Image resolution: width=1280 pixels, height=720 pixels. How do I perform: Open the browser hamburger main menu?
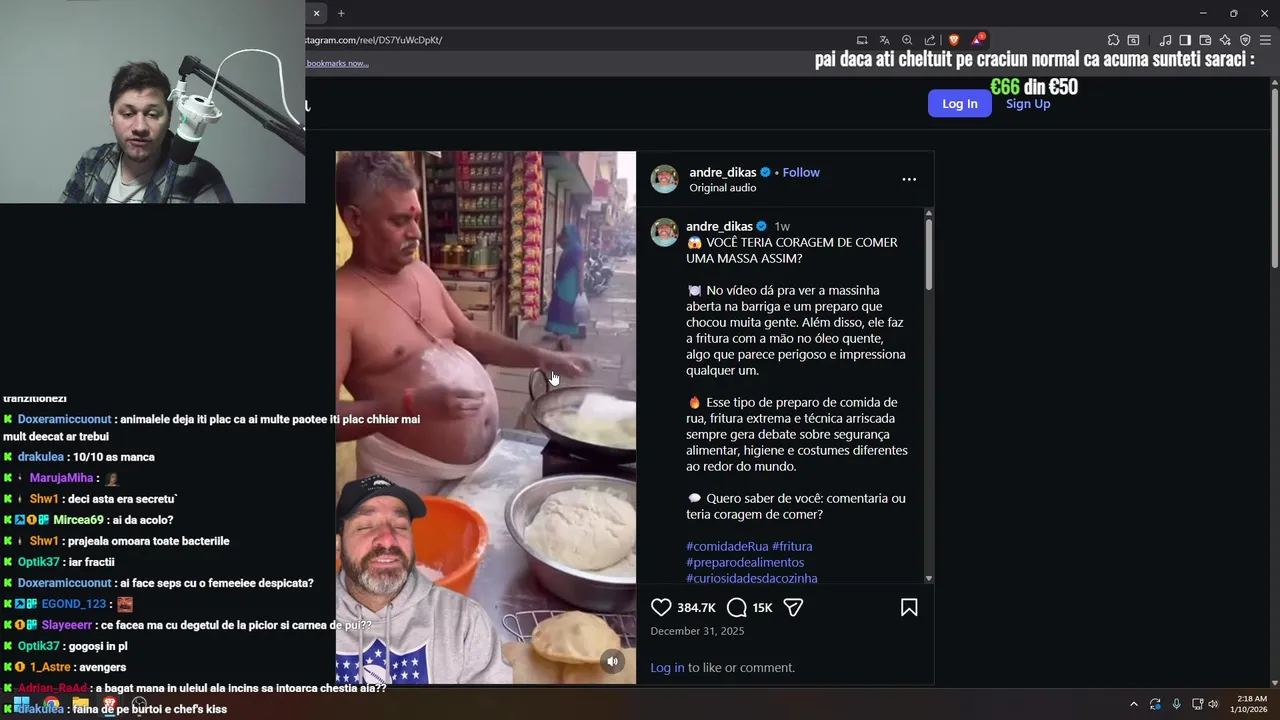(x=1265, y=40)
